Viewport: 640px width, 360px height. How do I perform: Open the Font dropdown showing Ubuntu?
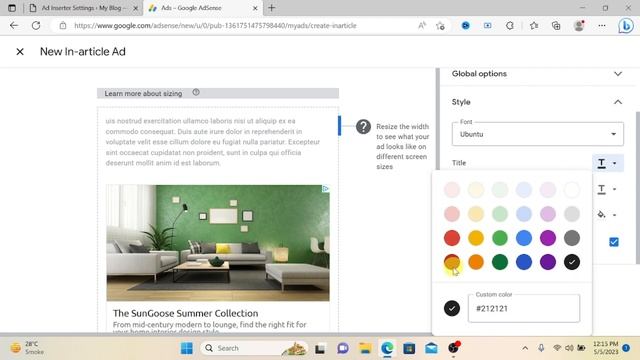tap(537, 134)
